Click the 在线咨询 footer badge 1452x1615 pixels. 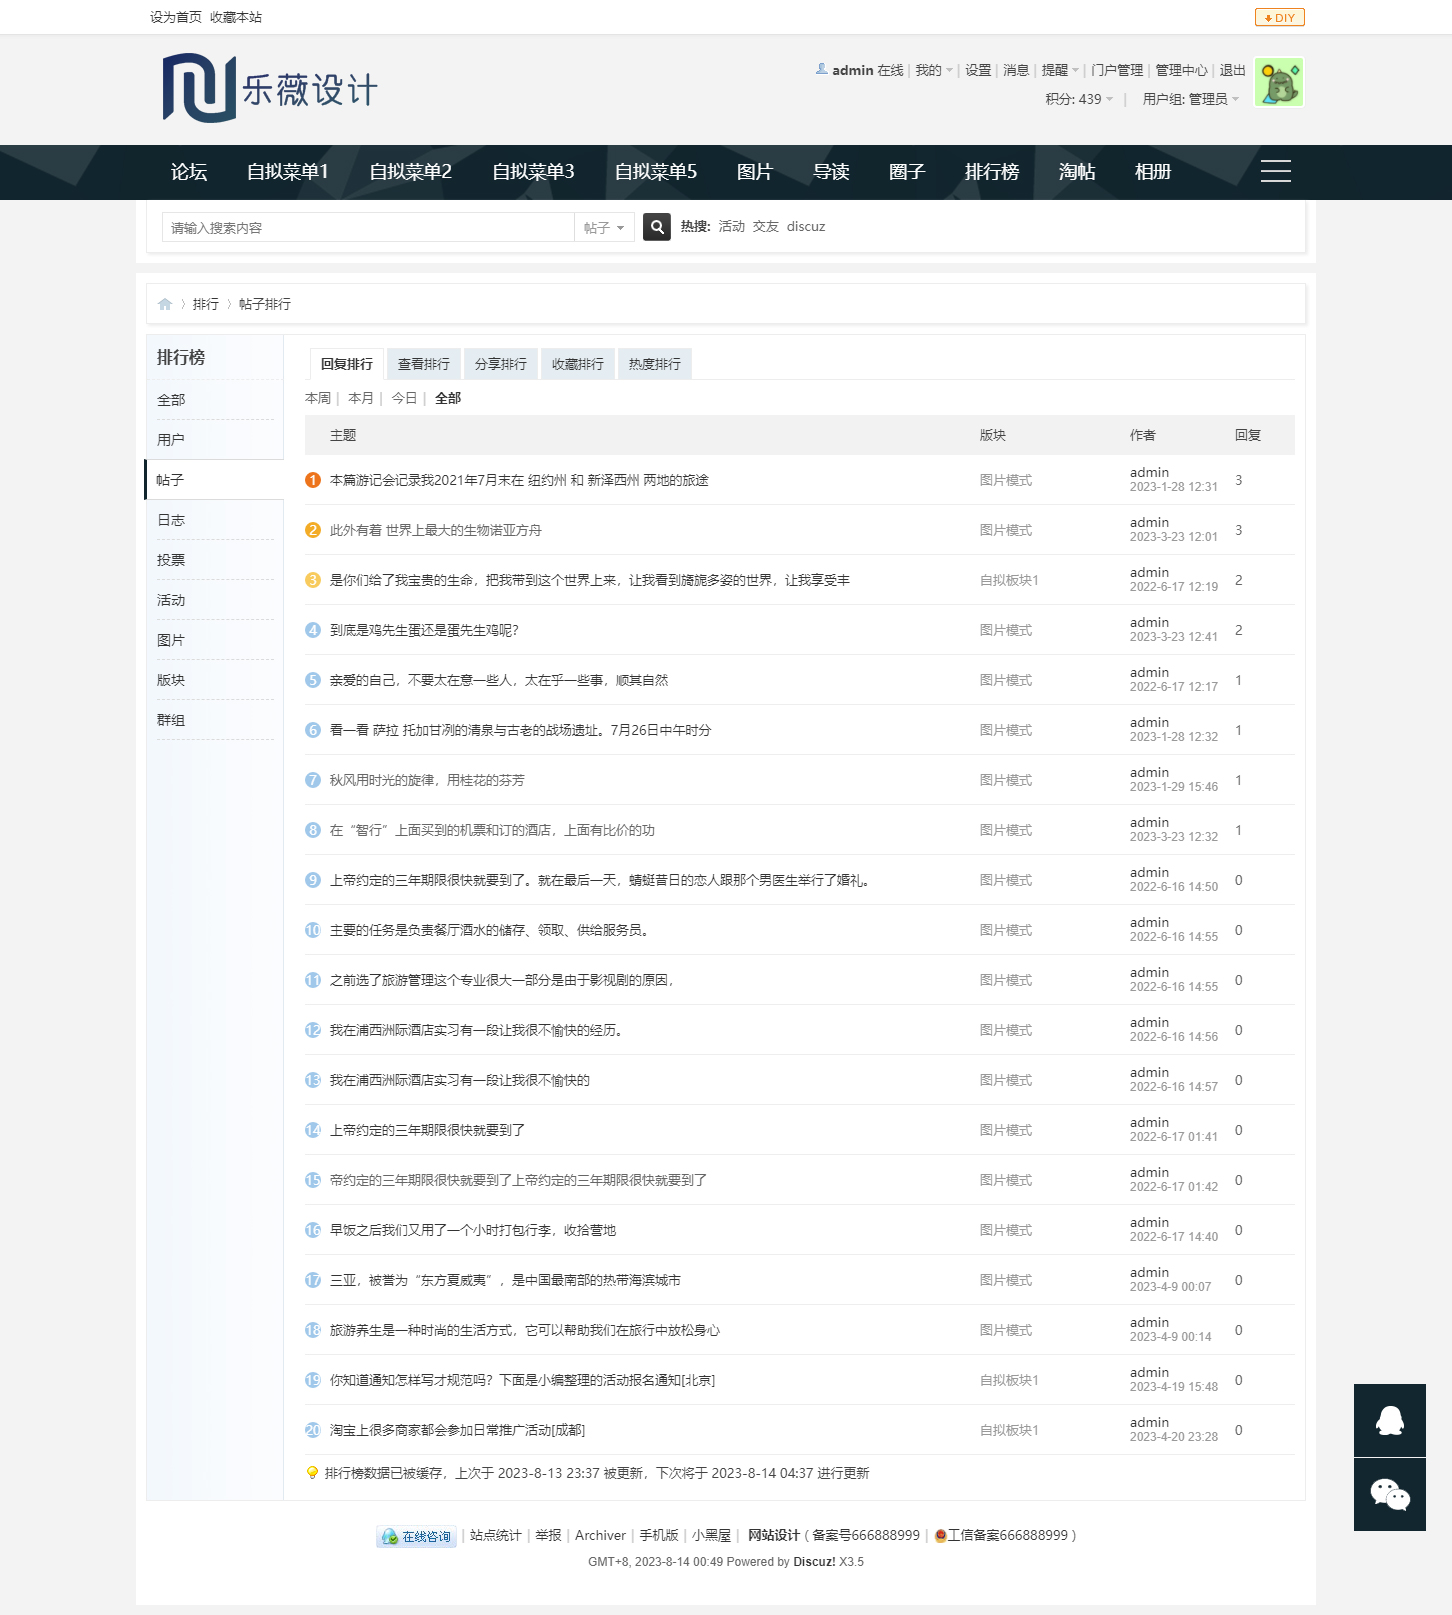coord(417,1536)
